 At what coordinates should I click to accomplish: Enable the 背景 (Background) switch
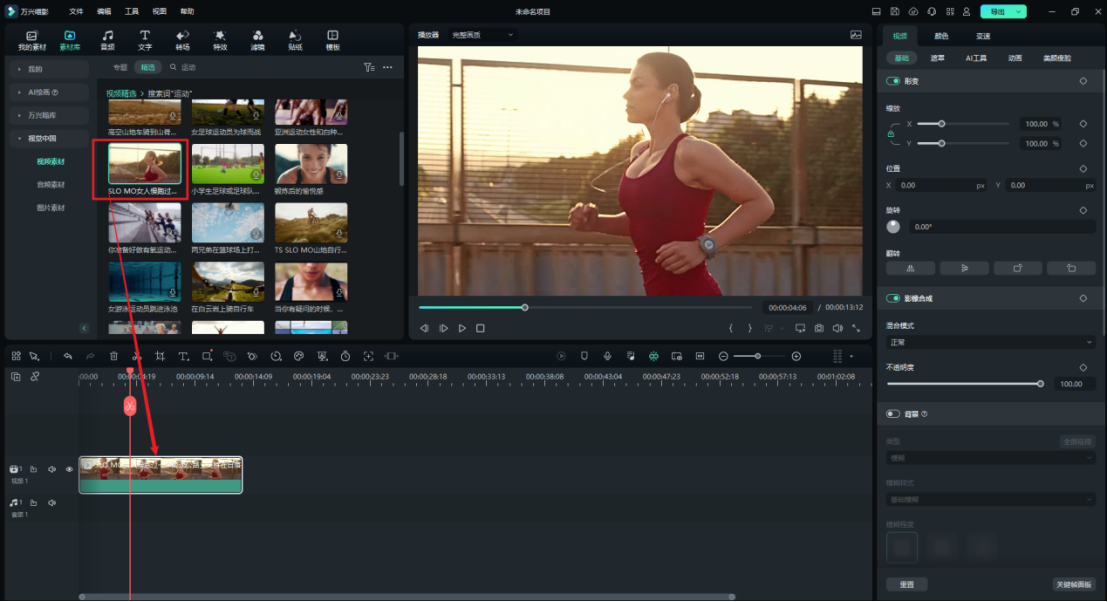click(x=893, y=413)
